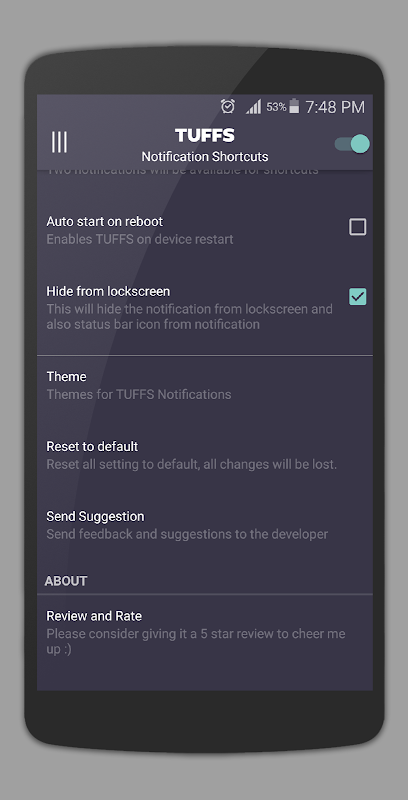The image size is (408, 800).
Task: Tap the 53% battery percentage text
Action: 276,107
